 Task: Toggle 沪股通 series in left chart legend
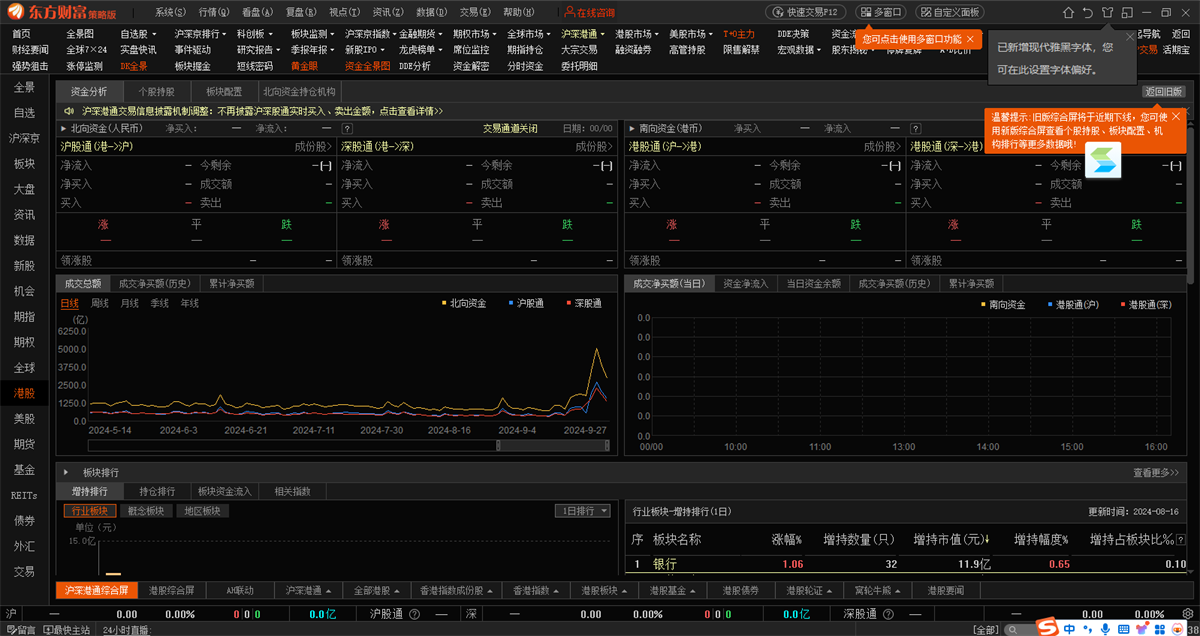[x=524, y=303]
